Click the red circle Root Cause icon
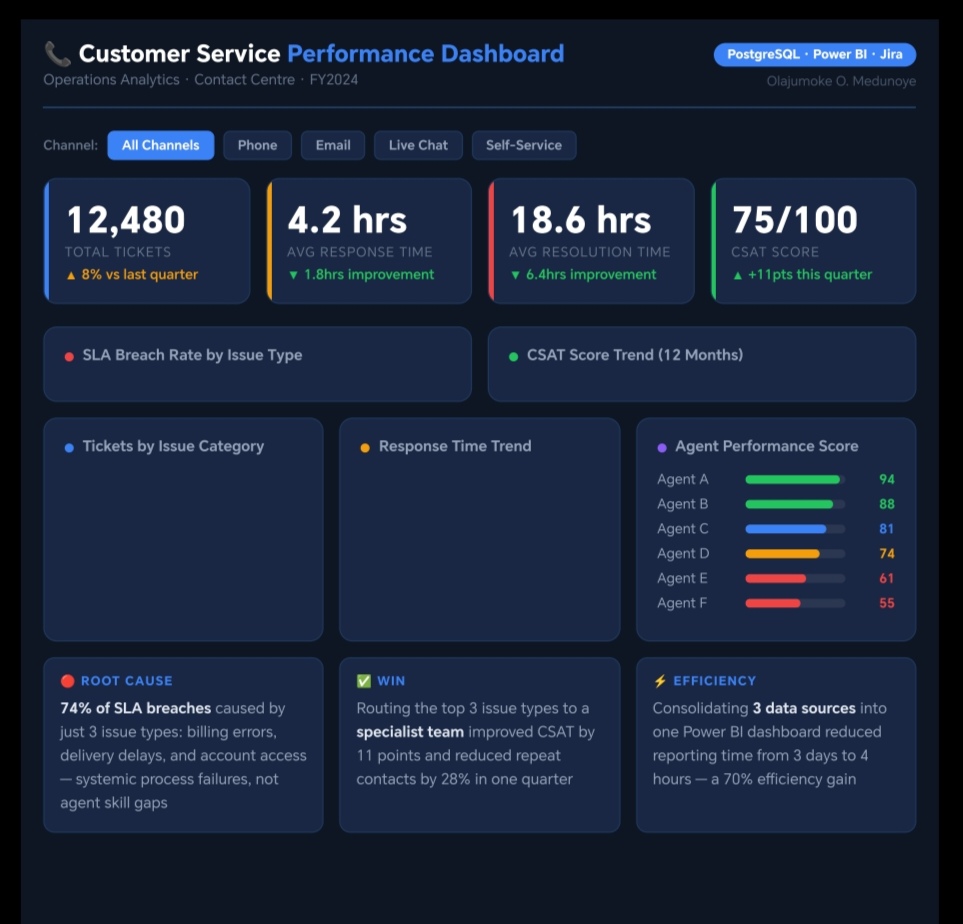 click(68, 681)
